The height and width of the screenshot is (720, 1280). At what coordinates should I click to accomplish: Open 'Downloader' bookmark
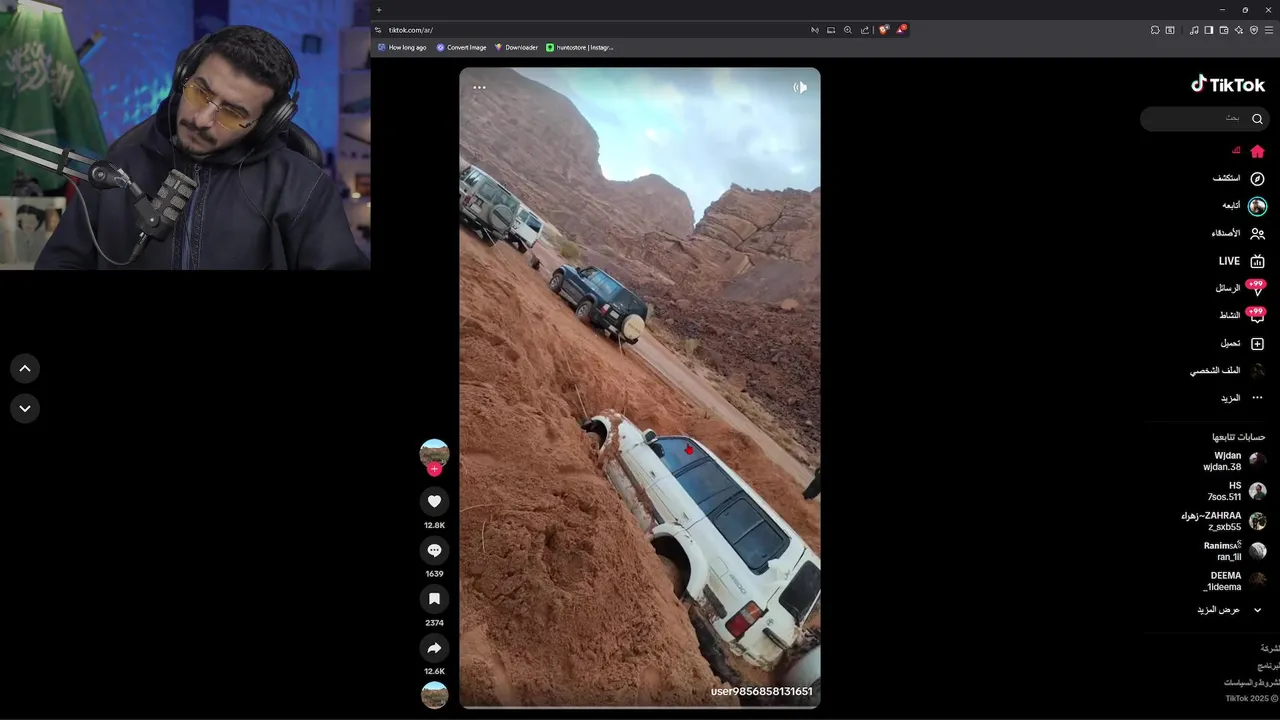coord(516,47)
